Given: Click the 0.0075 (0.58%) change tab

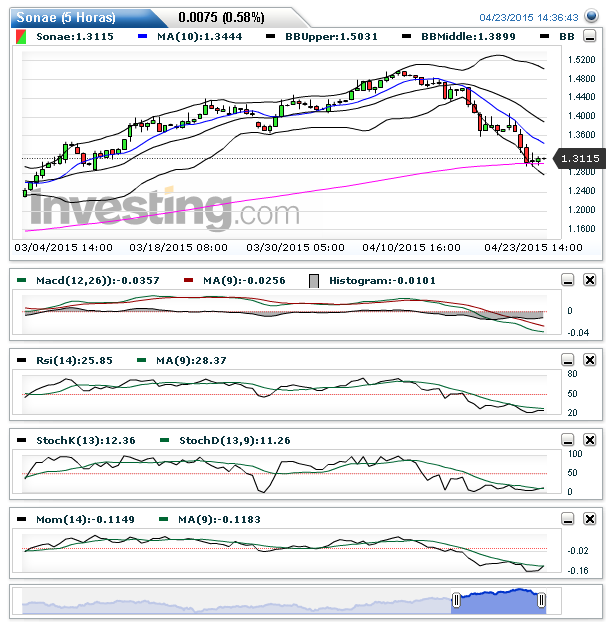Looking at the screenshot, I should point(221,18).
